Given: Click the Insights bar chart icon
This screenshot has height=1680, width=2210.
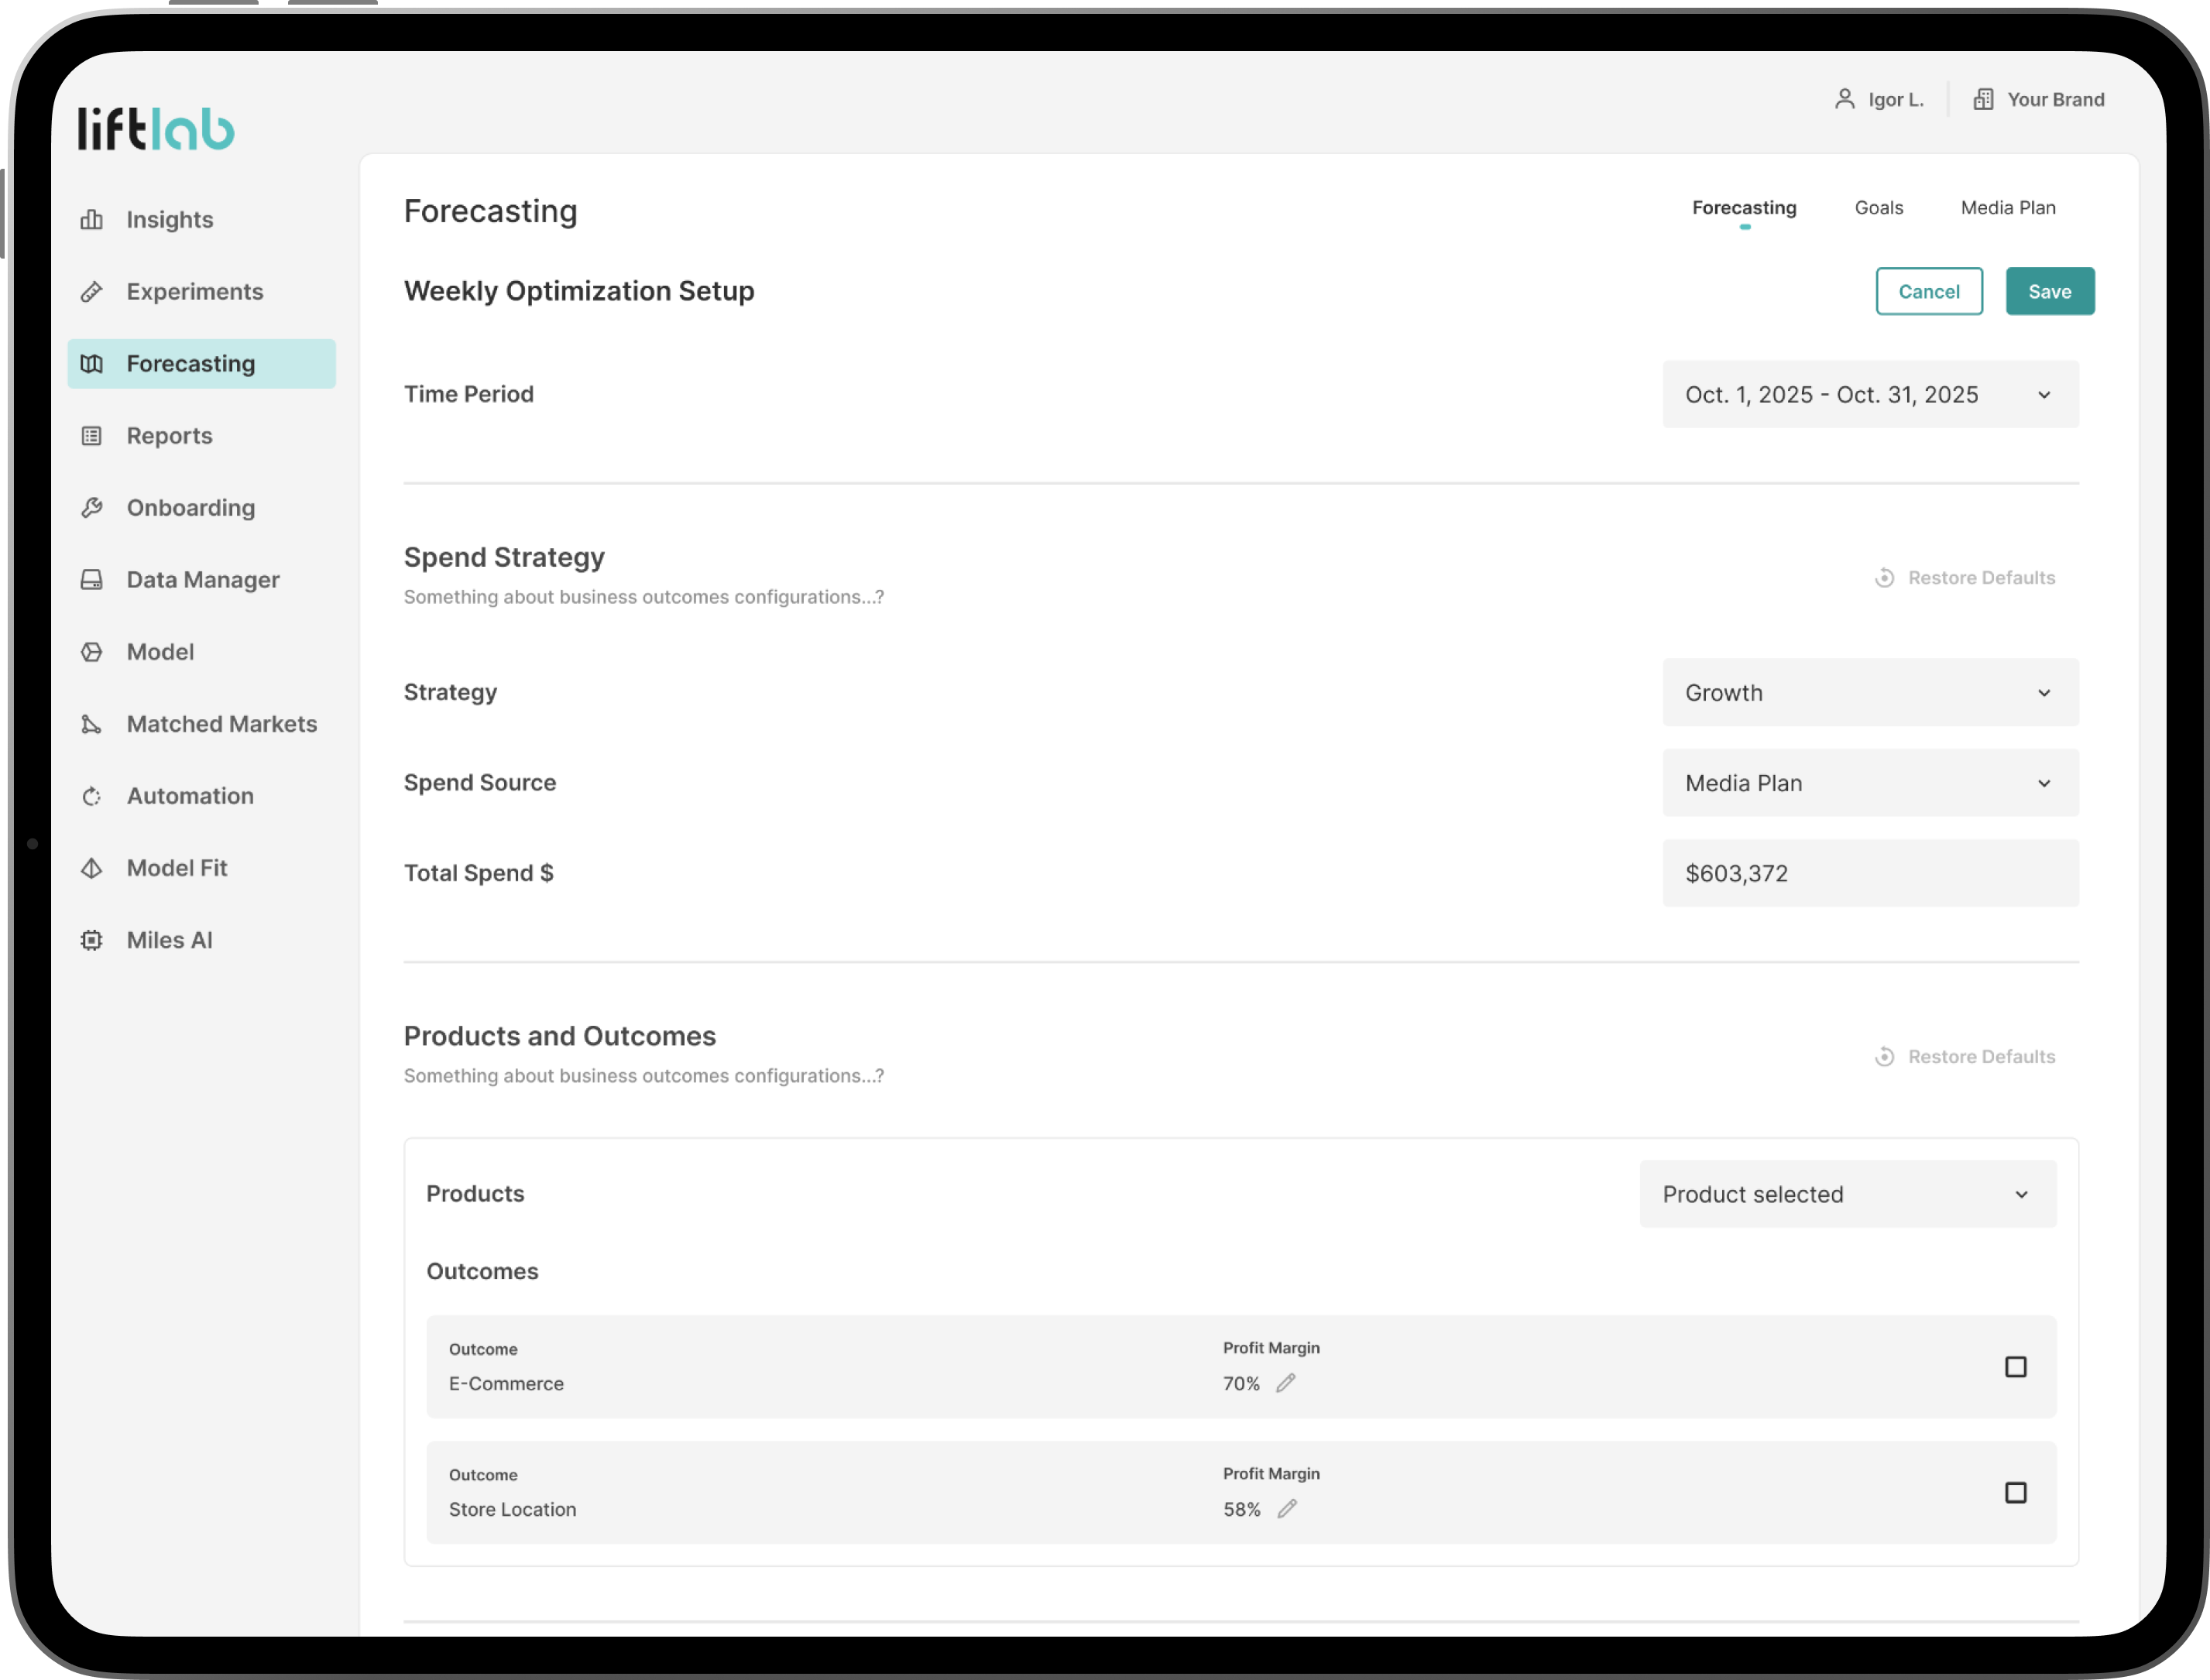Looking at the screenshot, I should click(x=92, y=220).
